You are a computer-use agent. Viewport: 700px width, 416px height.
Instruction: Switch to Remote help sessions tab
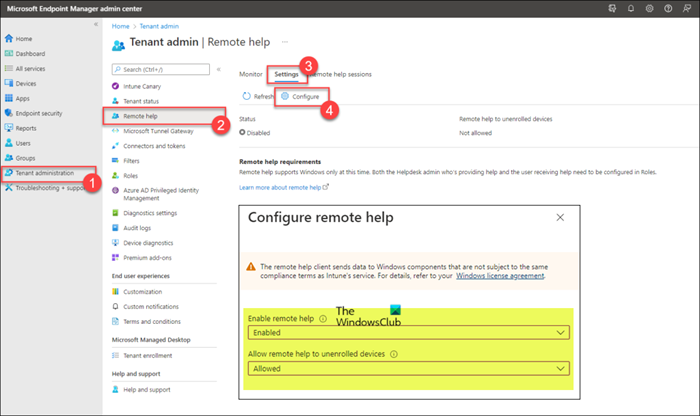point(341,74)
